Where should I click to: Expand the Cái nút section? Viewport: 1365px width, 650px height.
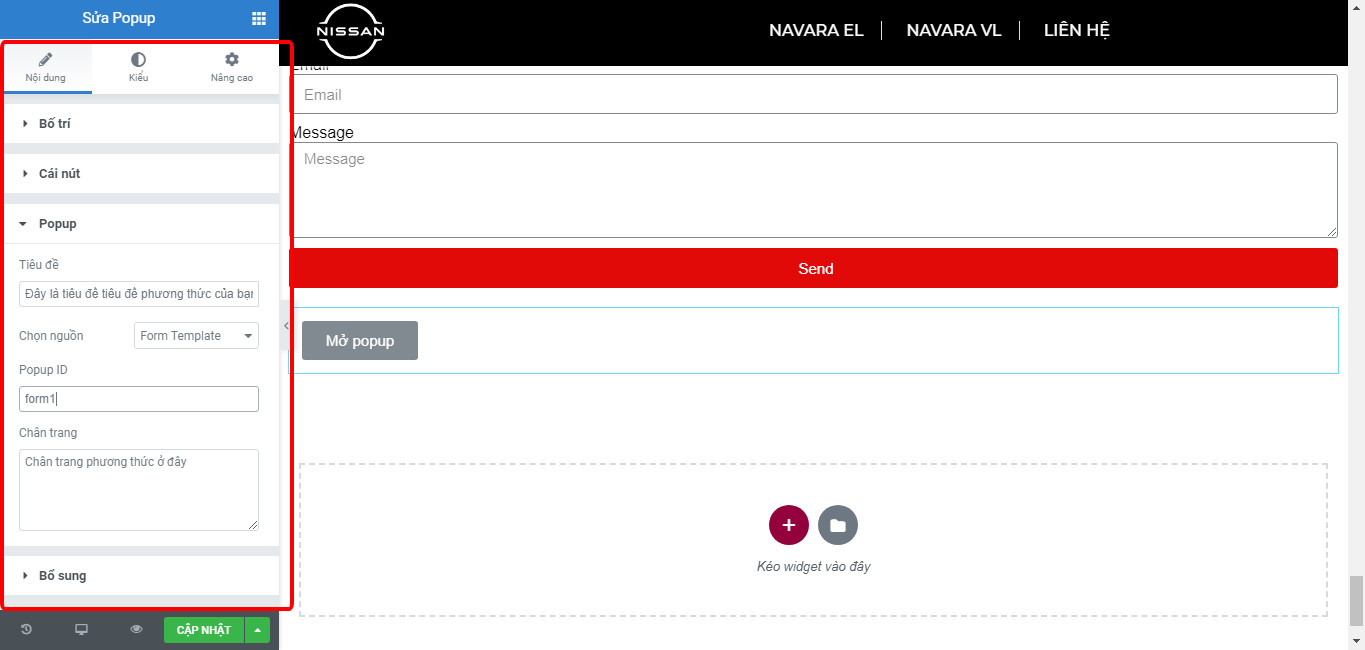pos(59,174)
